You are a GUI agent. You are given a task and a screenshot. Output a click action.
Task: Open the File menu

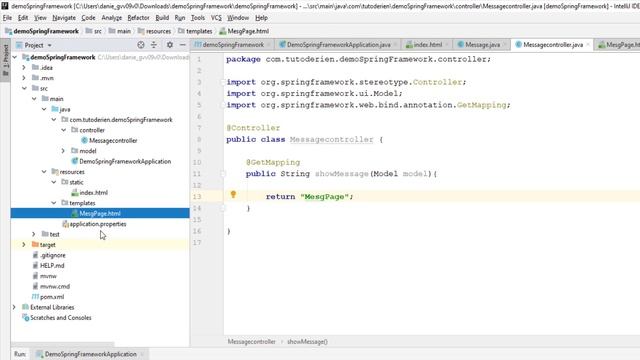(7, 18)
